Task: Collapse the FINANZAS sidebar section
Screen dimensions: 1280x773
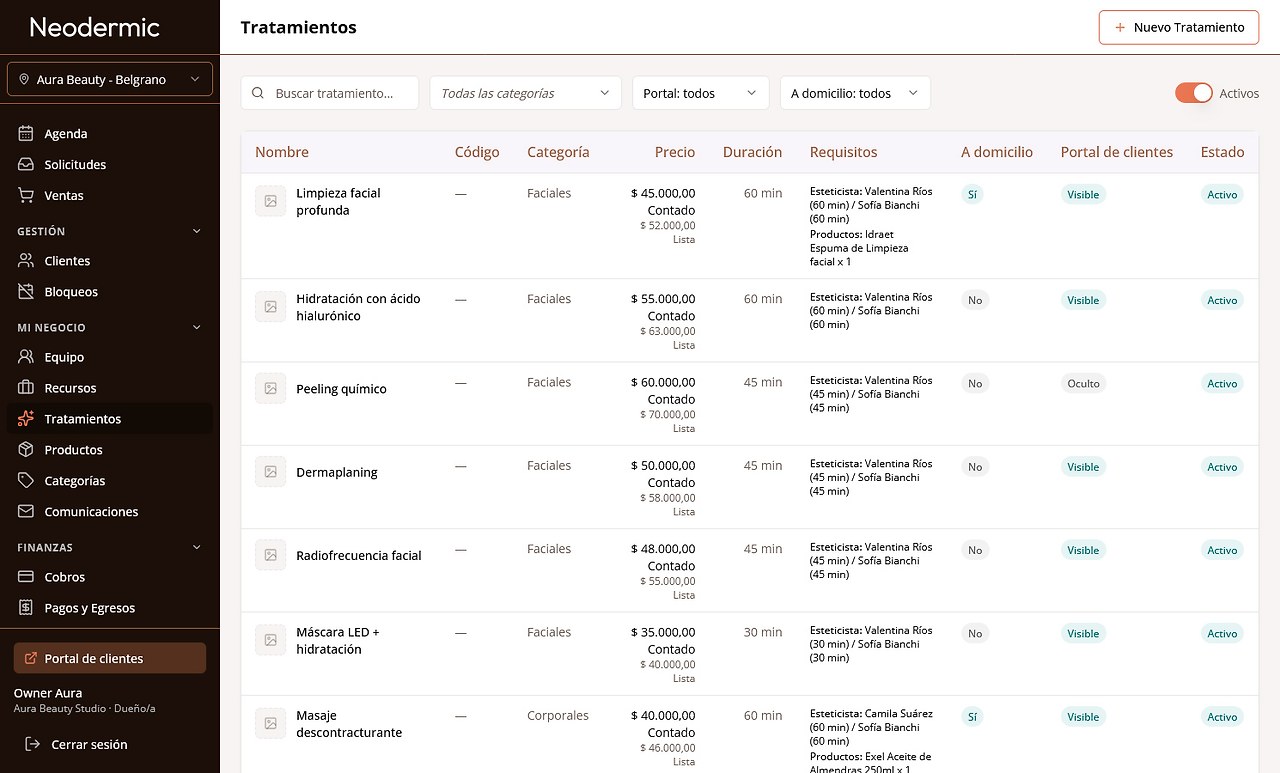Action: click(x=110, y=547)
